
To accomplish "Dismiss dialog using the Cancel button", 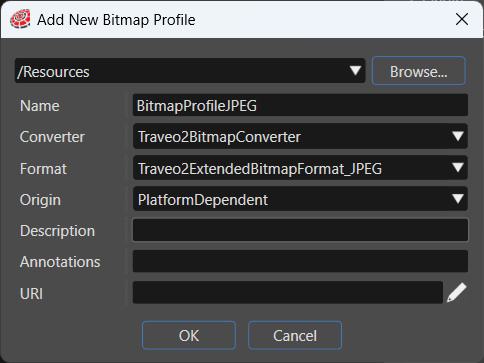I will tap(295, 335).
